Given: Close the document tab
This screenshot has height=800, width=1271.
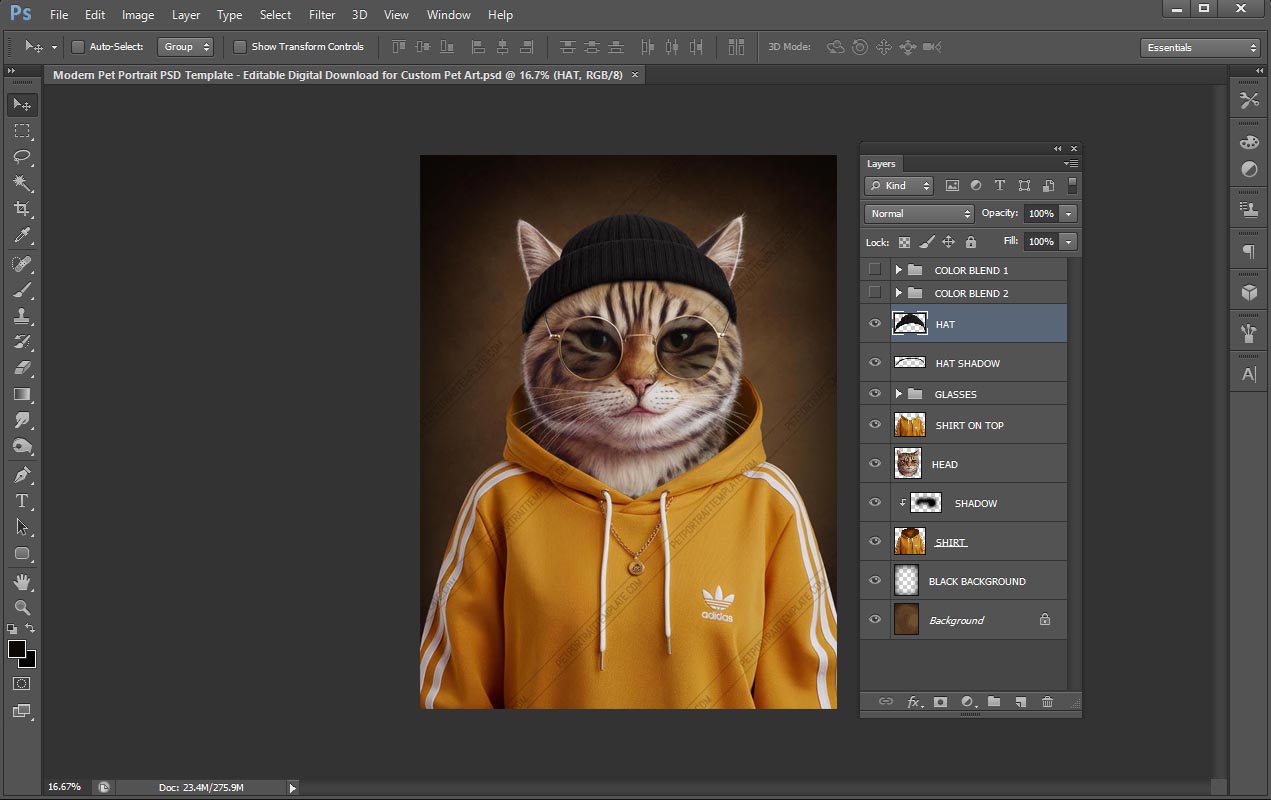Looking at the screenshot, I should tap(634, 75).
